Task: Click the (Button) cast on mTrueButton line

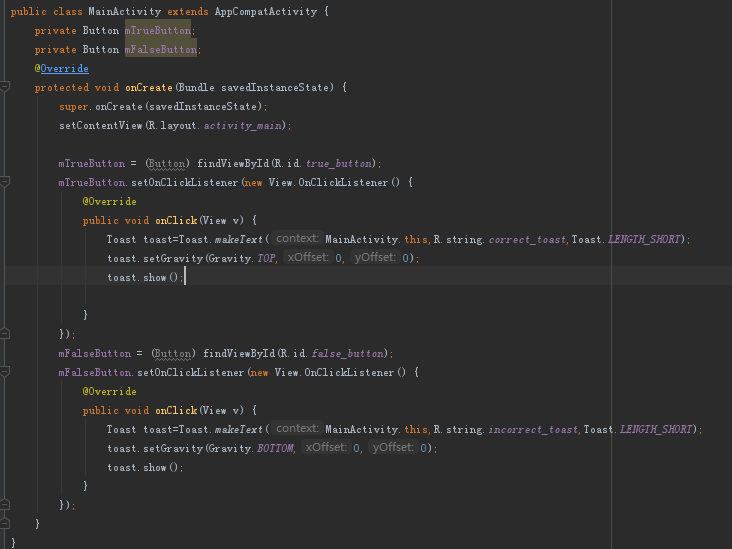Action: click(x=167, y=164)
